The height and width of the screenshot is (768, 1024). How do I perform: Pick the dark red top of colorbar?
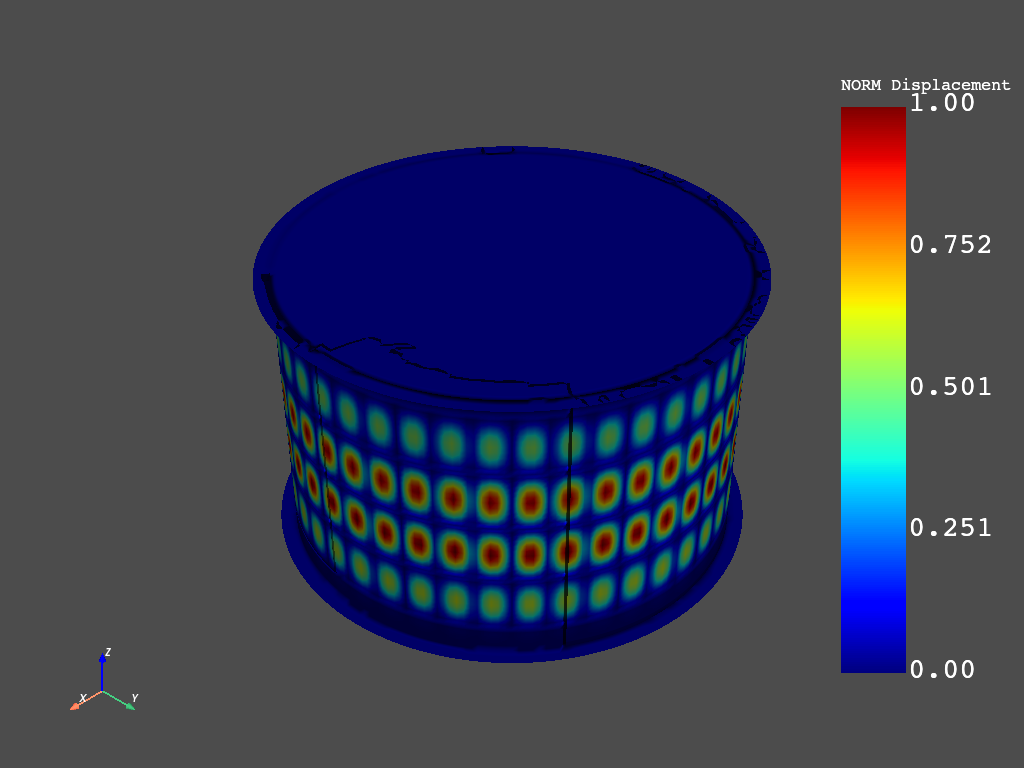coord(873,115)
